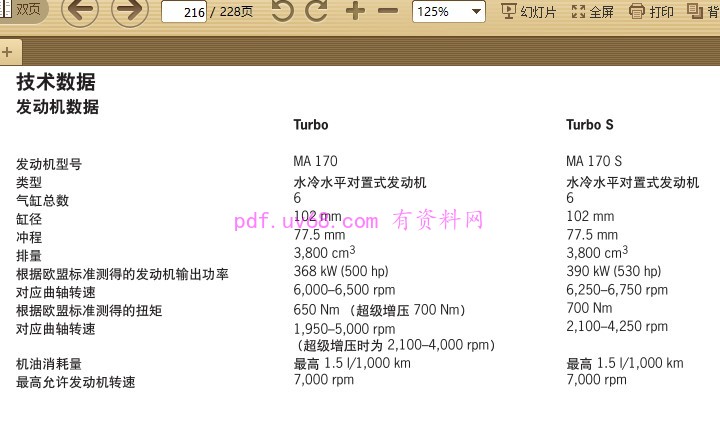The height and width of the screenshot is (435, 720).
Task: Click the MA 170 S engine model value
Action: click(x=593, y=161)
